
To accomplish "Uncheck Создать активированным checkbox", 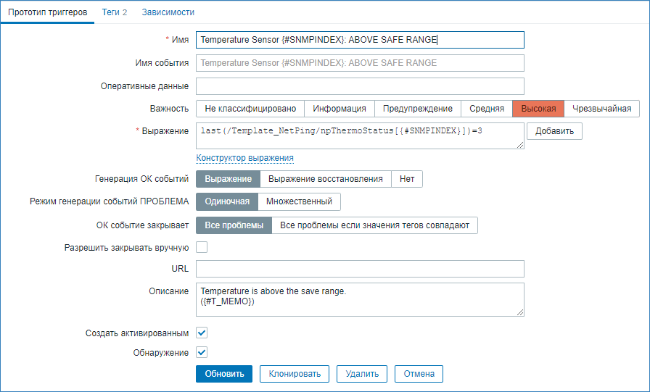I will coord(202,333).
